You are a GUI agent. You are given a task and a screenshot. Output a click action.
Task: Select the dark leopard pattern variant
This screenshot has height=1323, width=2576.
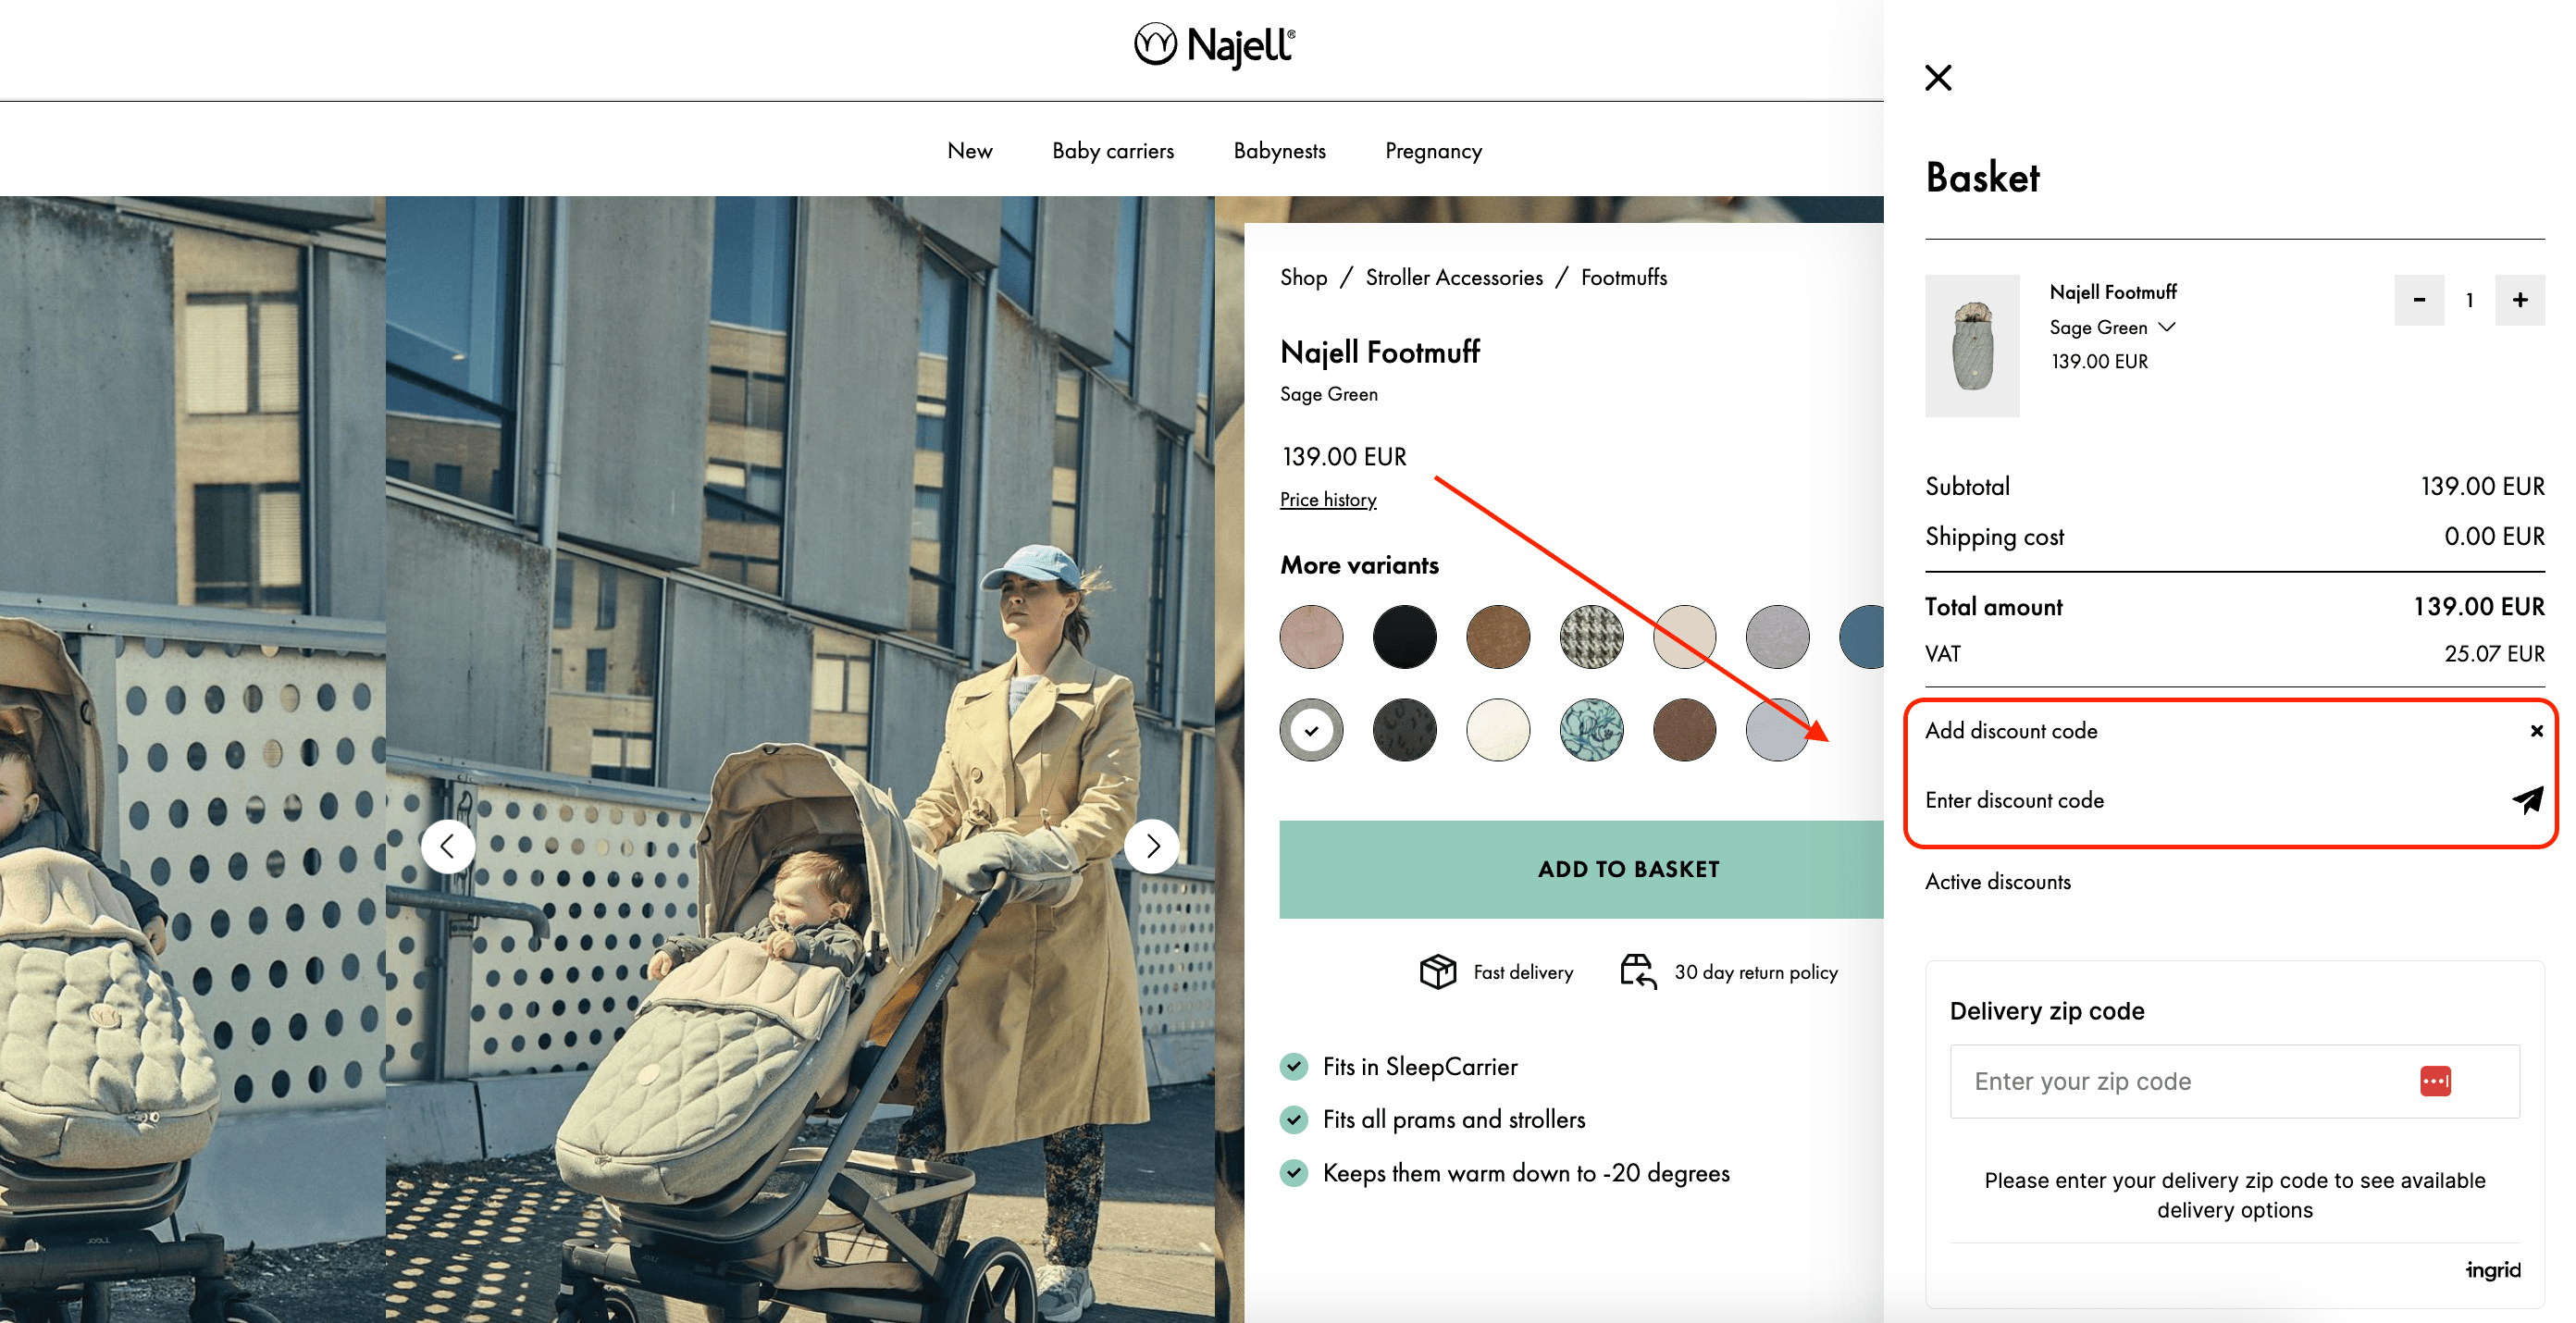1403,729
